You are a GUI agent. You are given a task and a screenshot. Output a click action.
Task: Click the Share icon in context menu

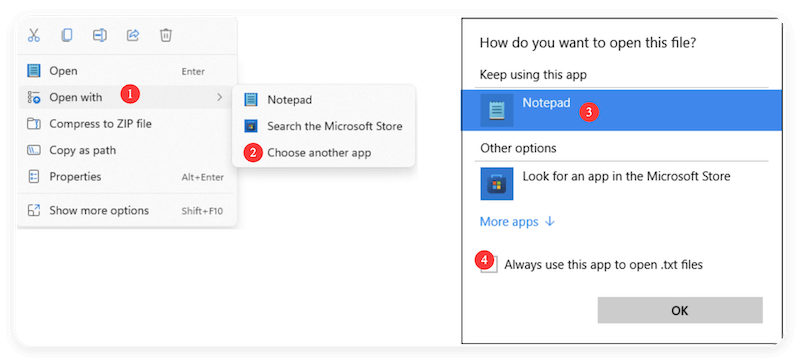[133, 35]
